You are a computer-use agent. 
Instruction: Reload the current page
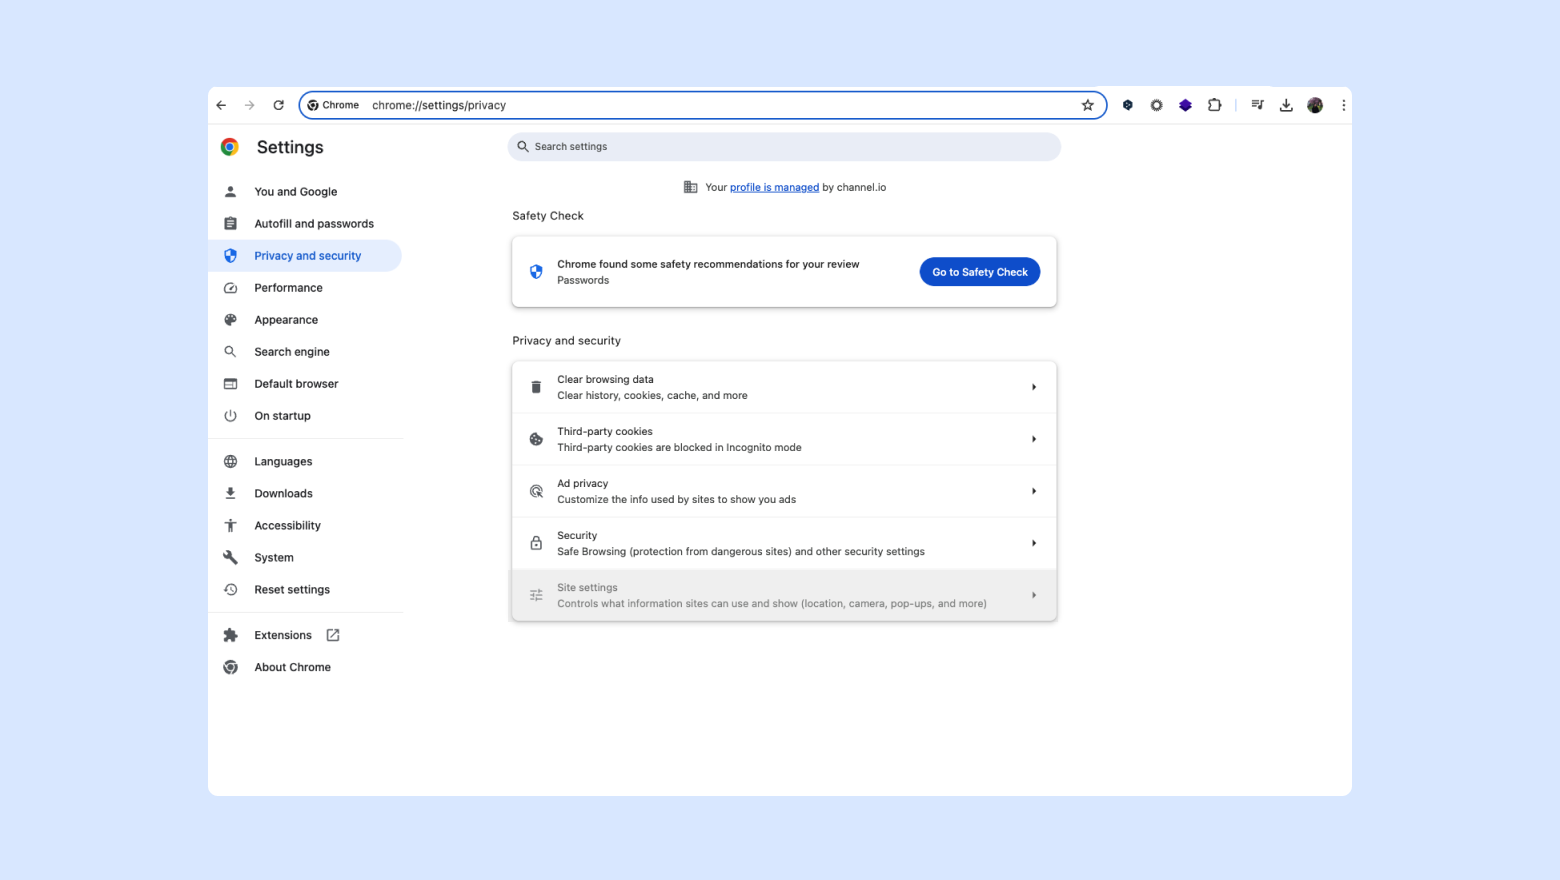click(x=279, y=105)
